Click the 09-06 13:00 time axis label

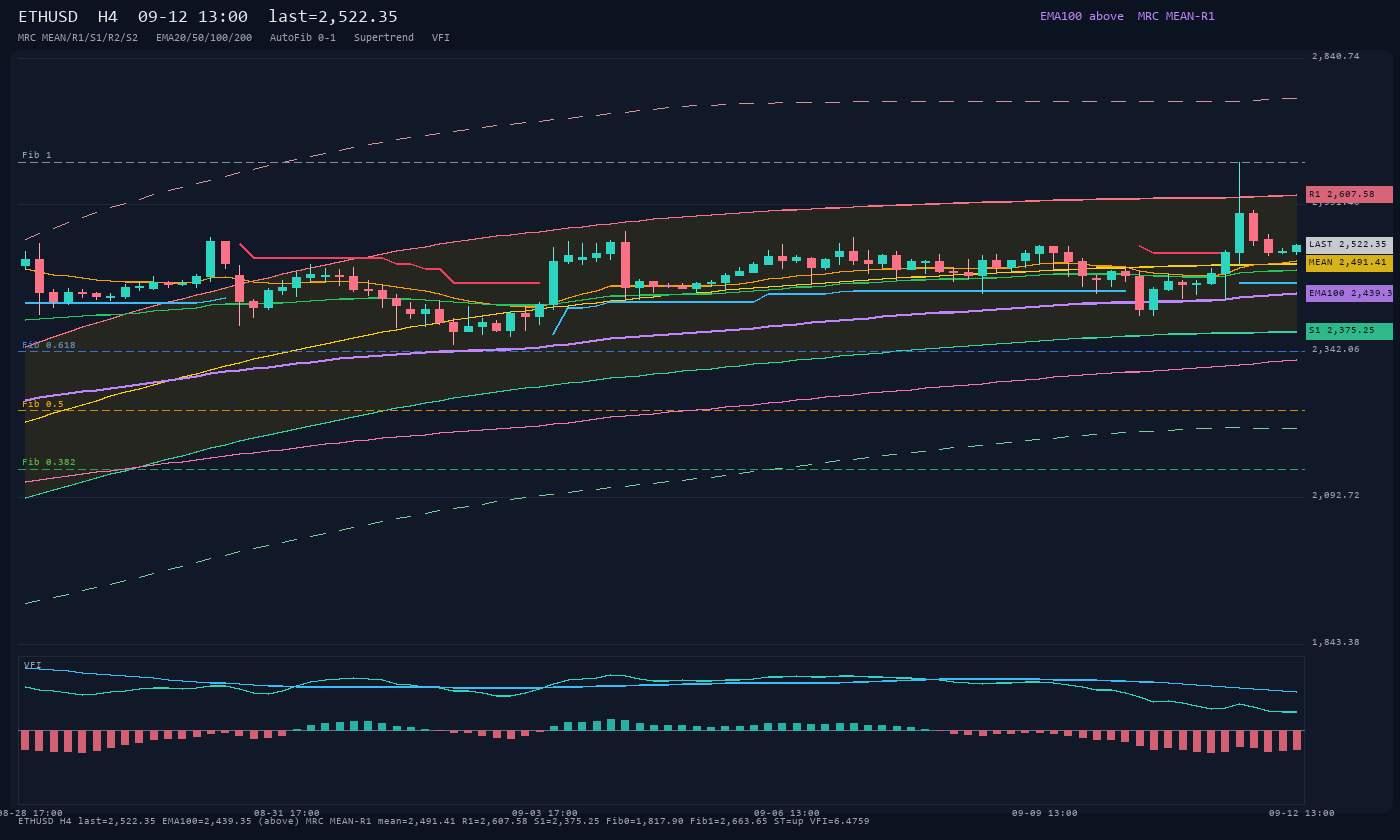[x=787, y=813]
